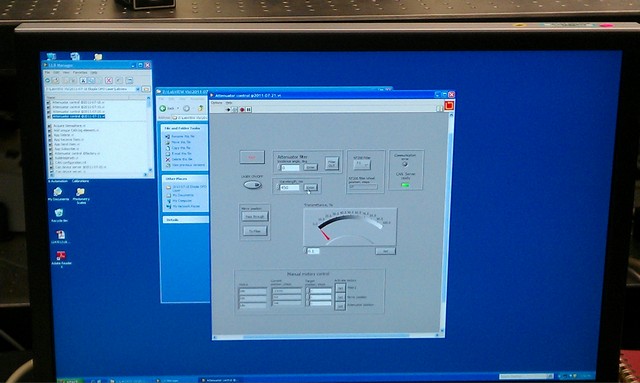The height and width of the screenshot is (383, 640).
Task: Expand the Details section in Explorer sidebar
Action: [x=185, y=220]
